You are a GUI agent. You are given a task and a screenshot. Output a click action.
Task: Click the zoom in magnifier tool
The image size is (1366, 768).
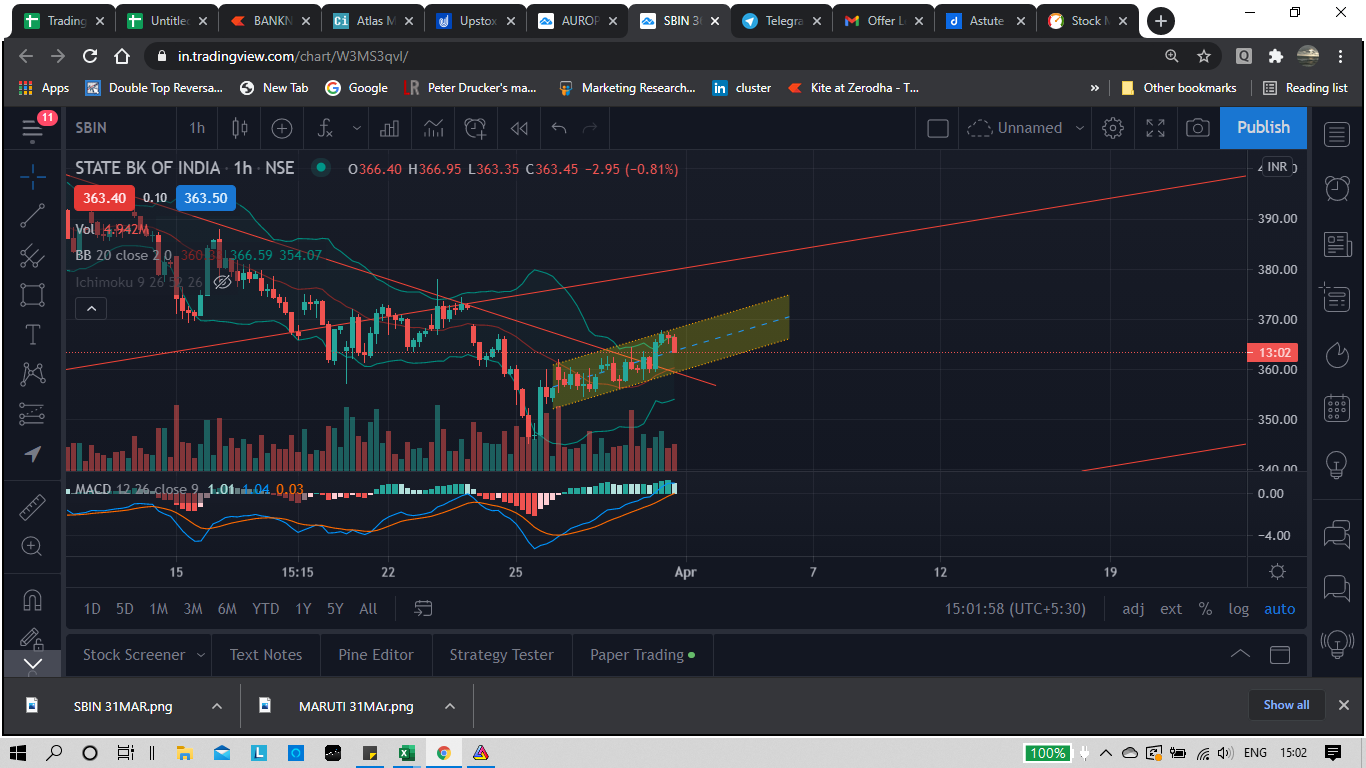click(x=32, y=546)
